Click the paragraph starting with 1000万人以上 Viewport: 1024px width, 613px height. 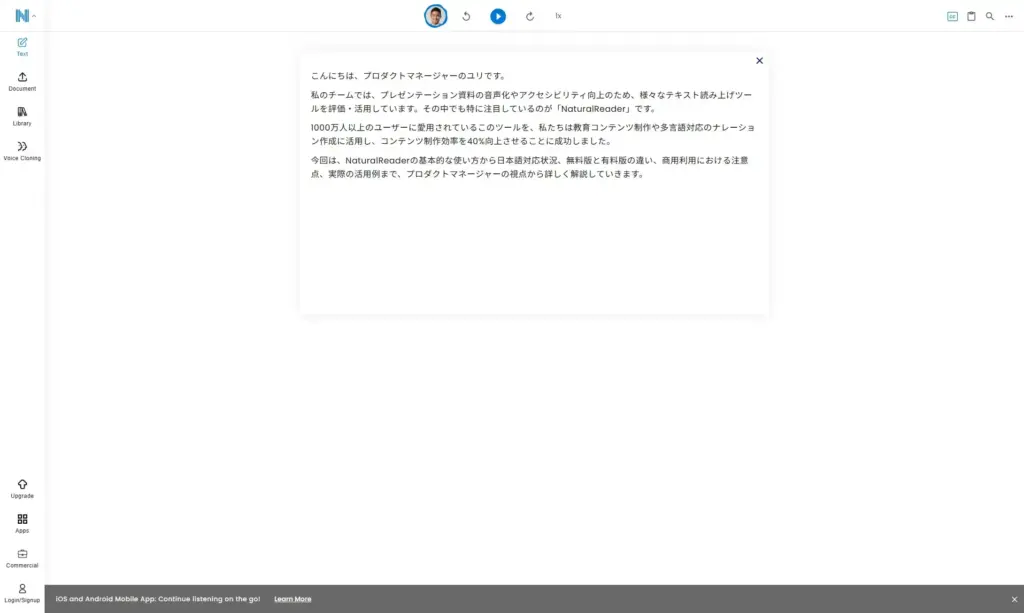pos(532,134)
